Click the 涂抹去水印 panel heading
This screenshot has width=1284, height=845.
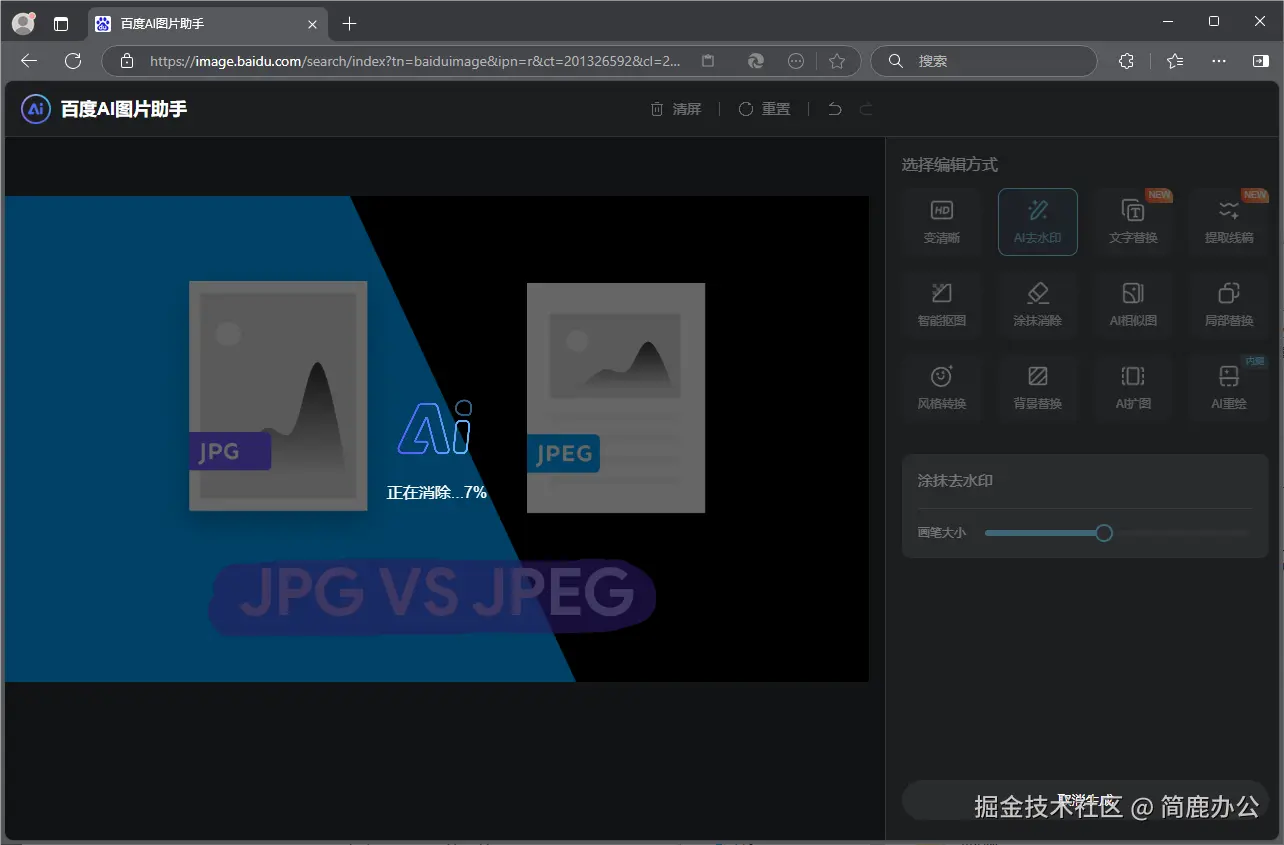coord(955,481)
